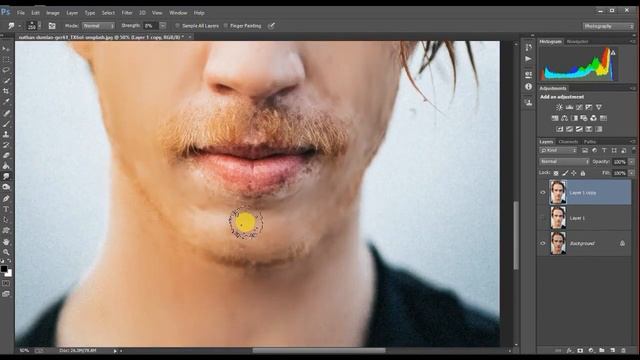Open the Image menu

(53, 13)
